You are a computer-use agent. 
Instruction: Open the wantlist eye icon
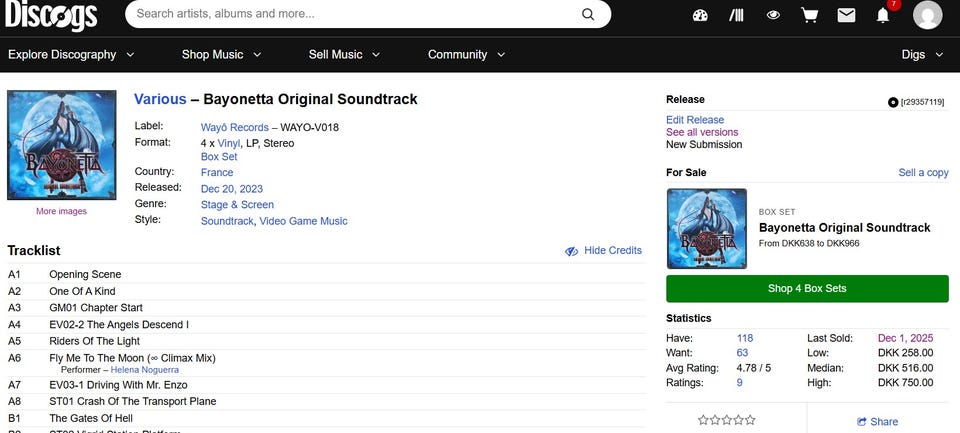tap(773, 15)
